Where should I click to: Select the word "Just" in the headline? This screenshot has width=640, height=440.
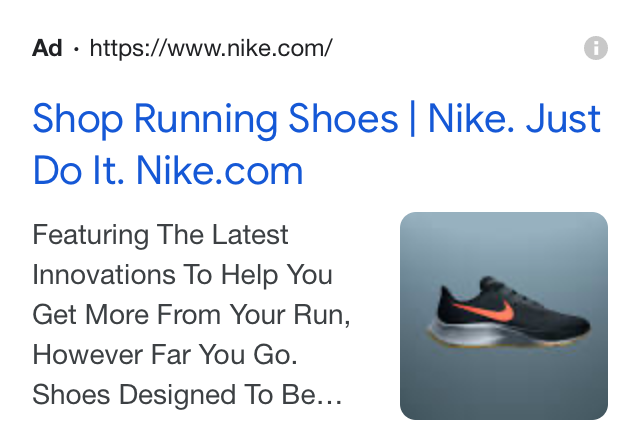pos(563,119)
